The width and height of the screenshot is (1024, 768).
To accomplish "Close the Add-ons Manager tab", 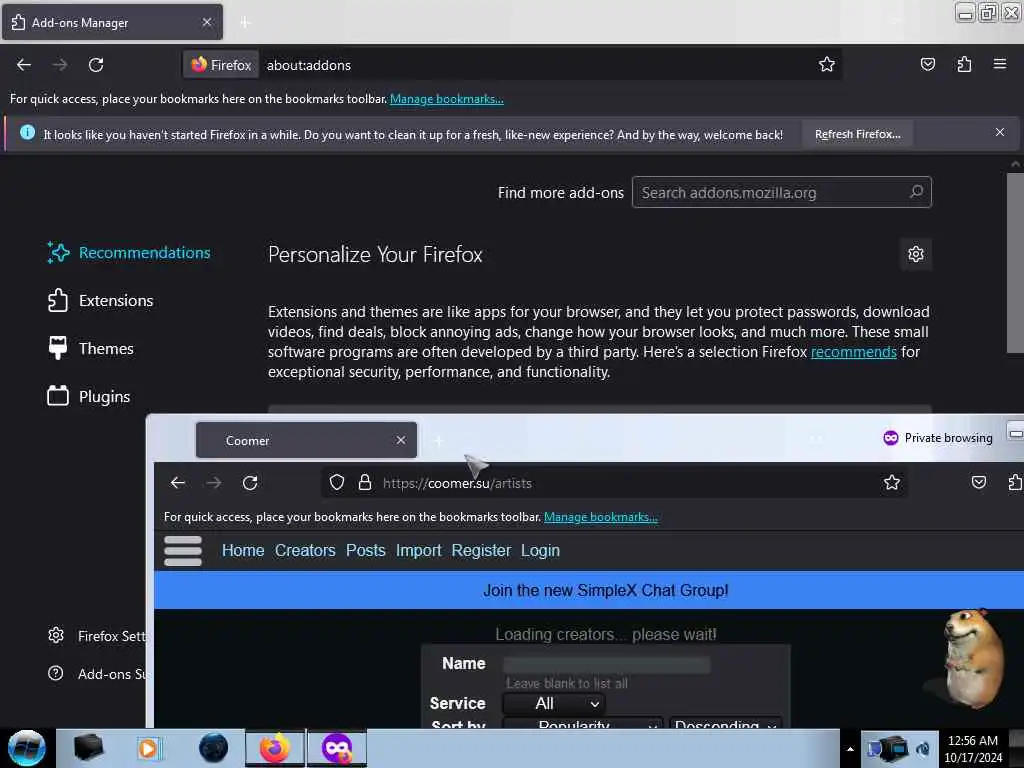I will [206, 22].
